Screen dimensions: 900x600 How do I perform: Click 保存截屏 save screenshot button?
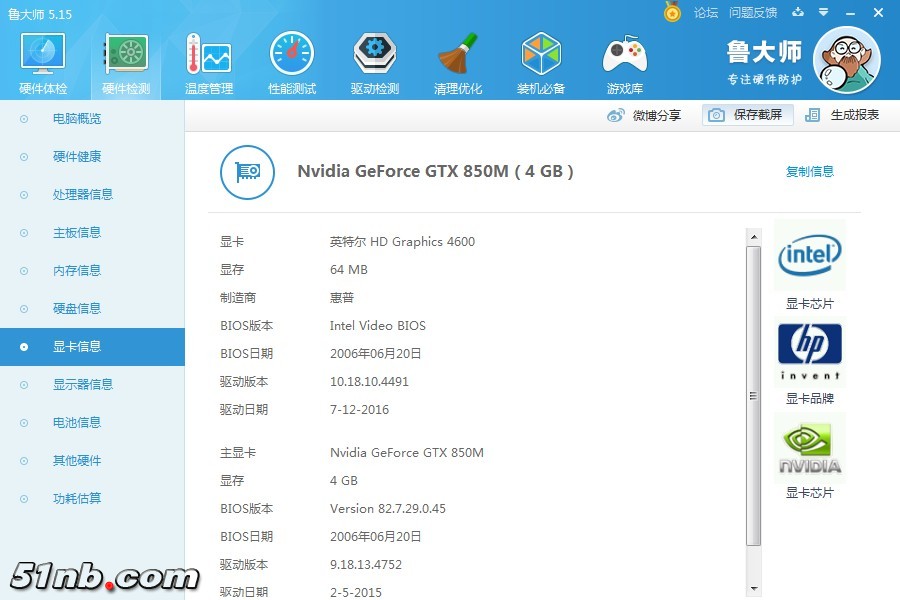click(748, 115)
